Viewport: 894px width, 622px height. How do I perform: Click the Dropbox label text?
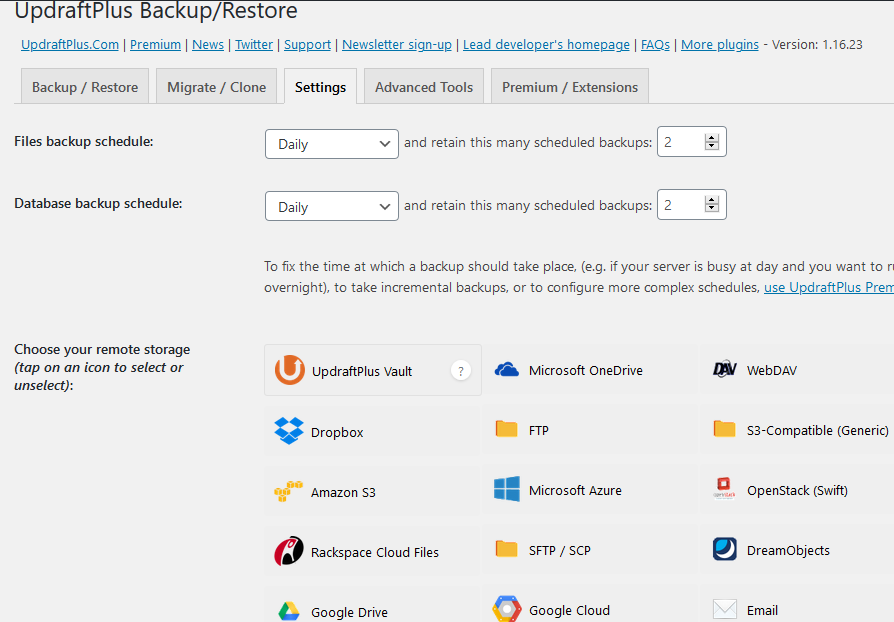(x=337, y=432)
